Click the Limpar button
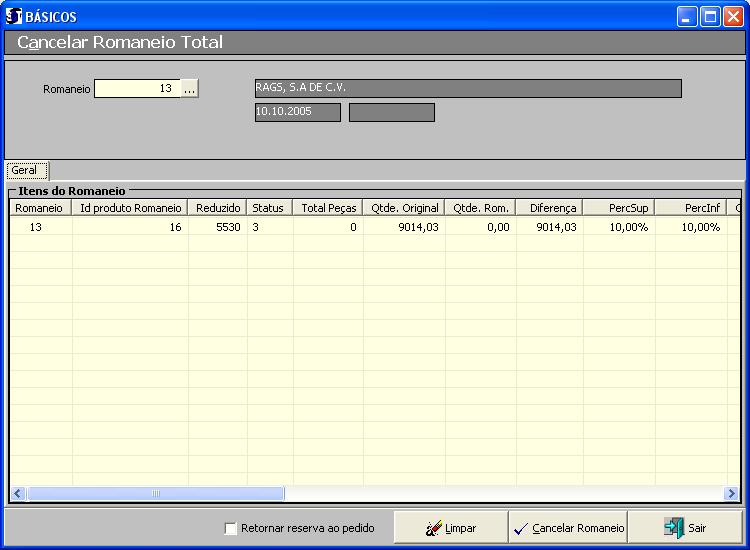This screenshot has width=750, height=550. (451, 528)
